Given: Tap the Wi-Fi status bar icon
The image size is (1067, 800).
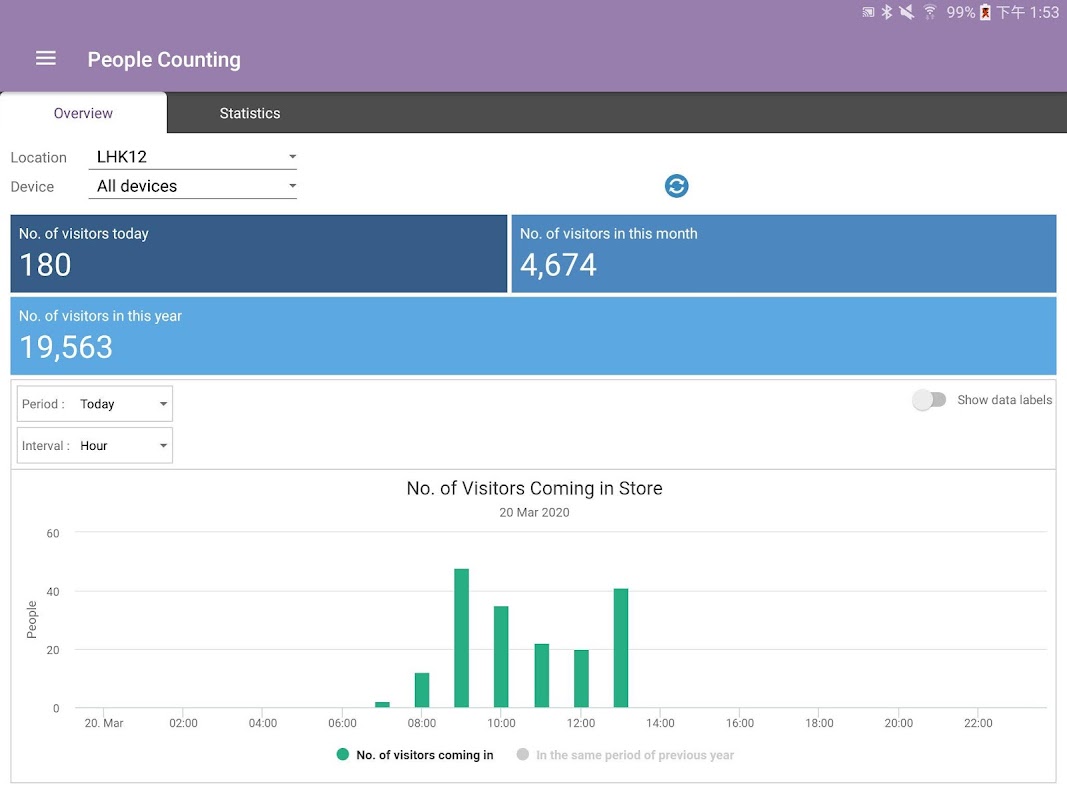Looking at the screenshot, I should [930, 12].
